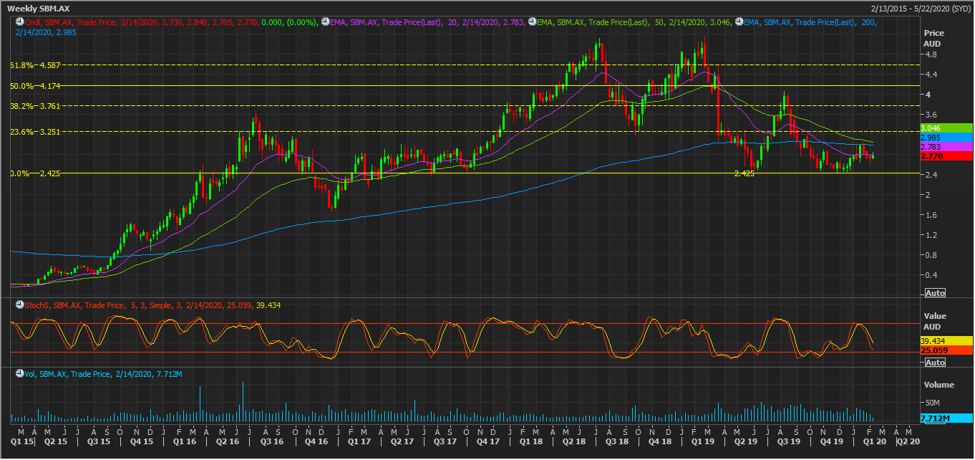Click the 1.2 price axis label
Viewport: 975px width, 460px height.
point(931,235)
